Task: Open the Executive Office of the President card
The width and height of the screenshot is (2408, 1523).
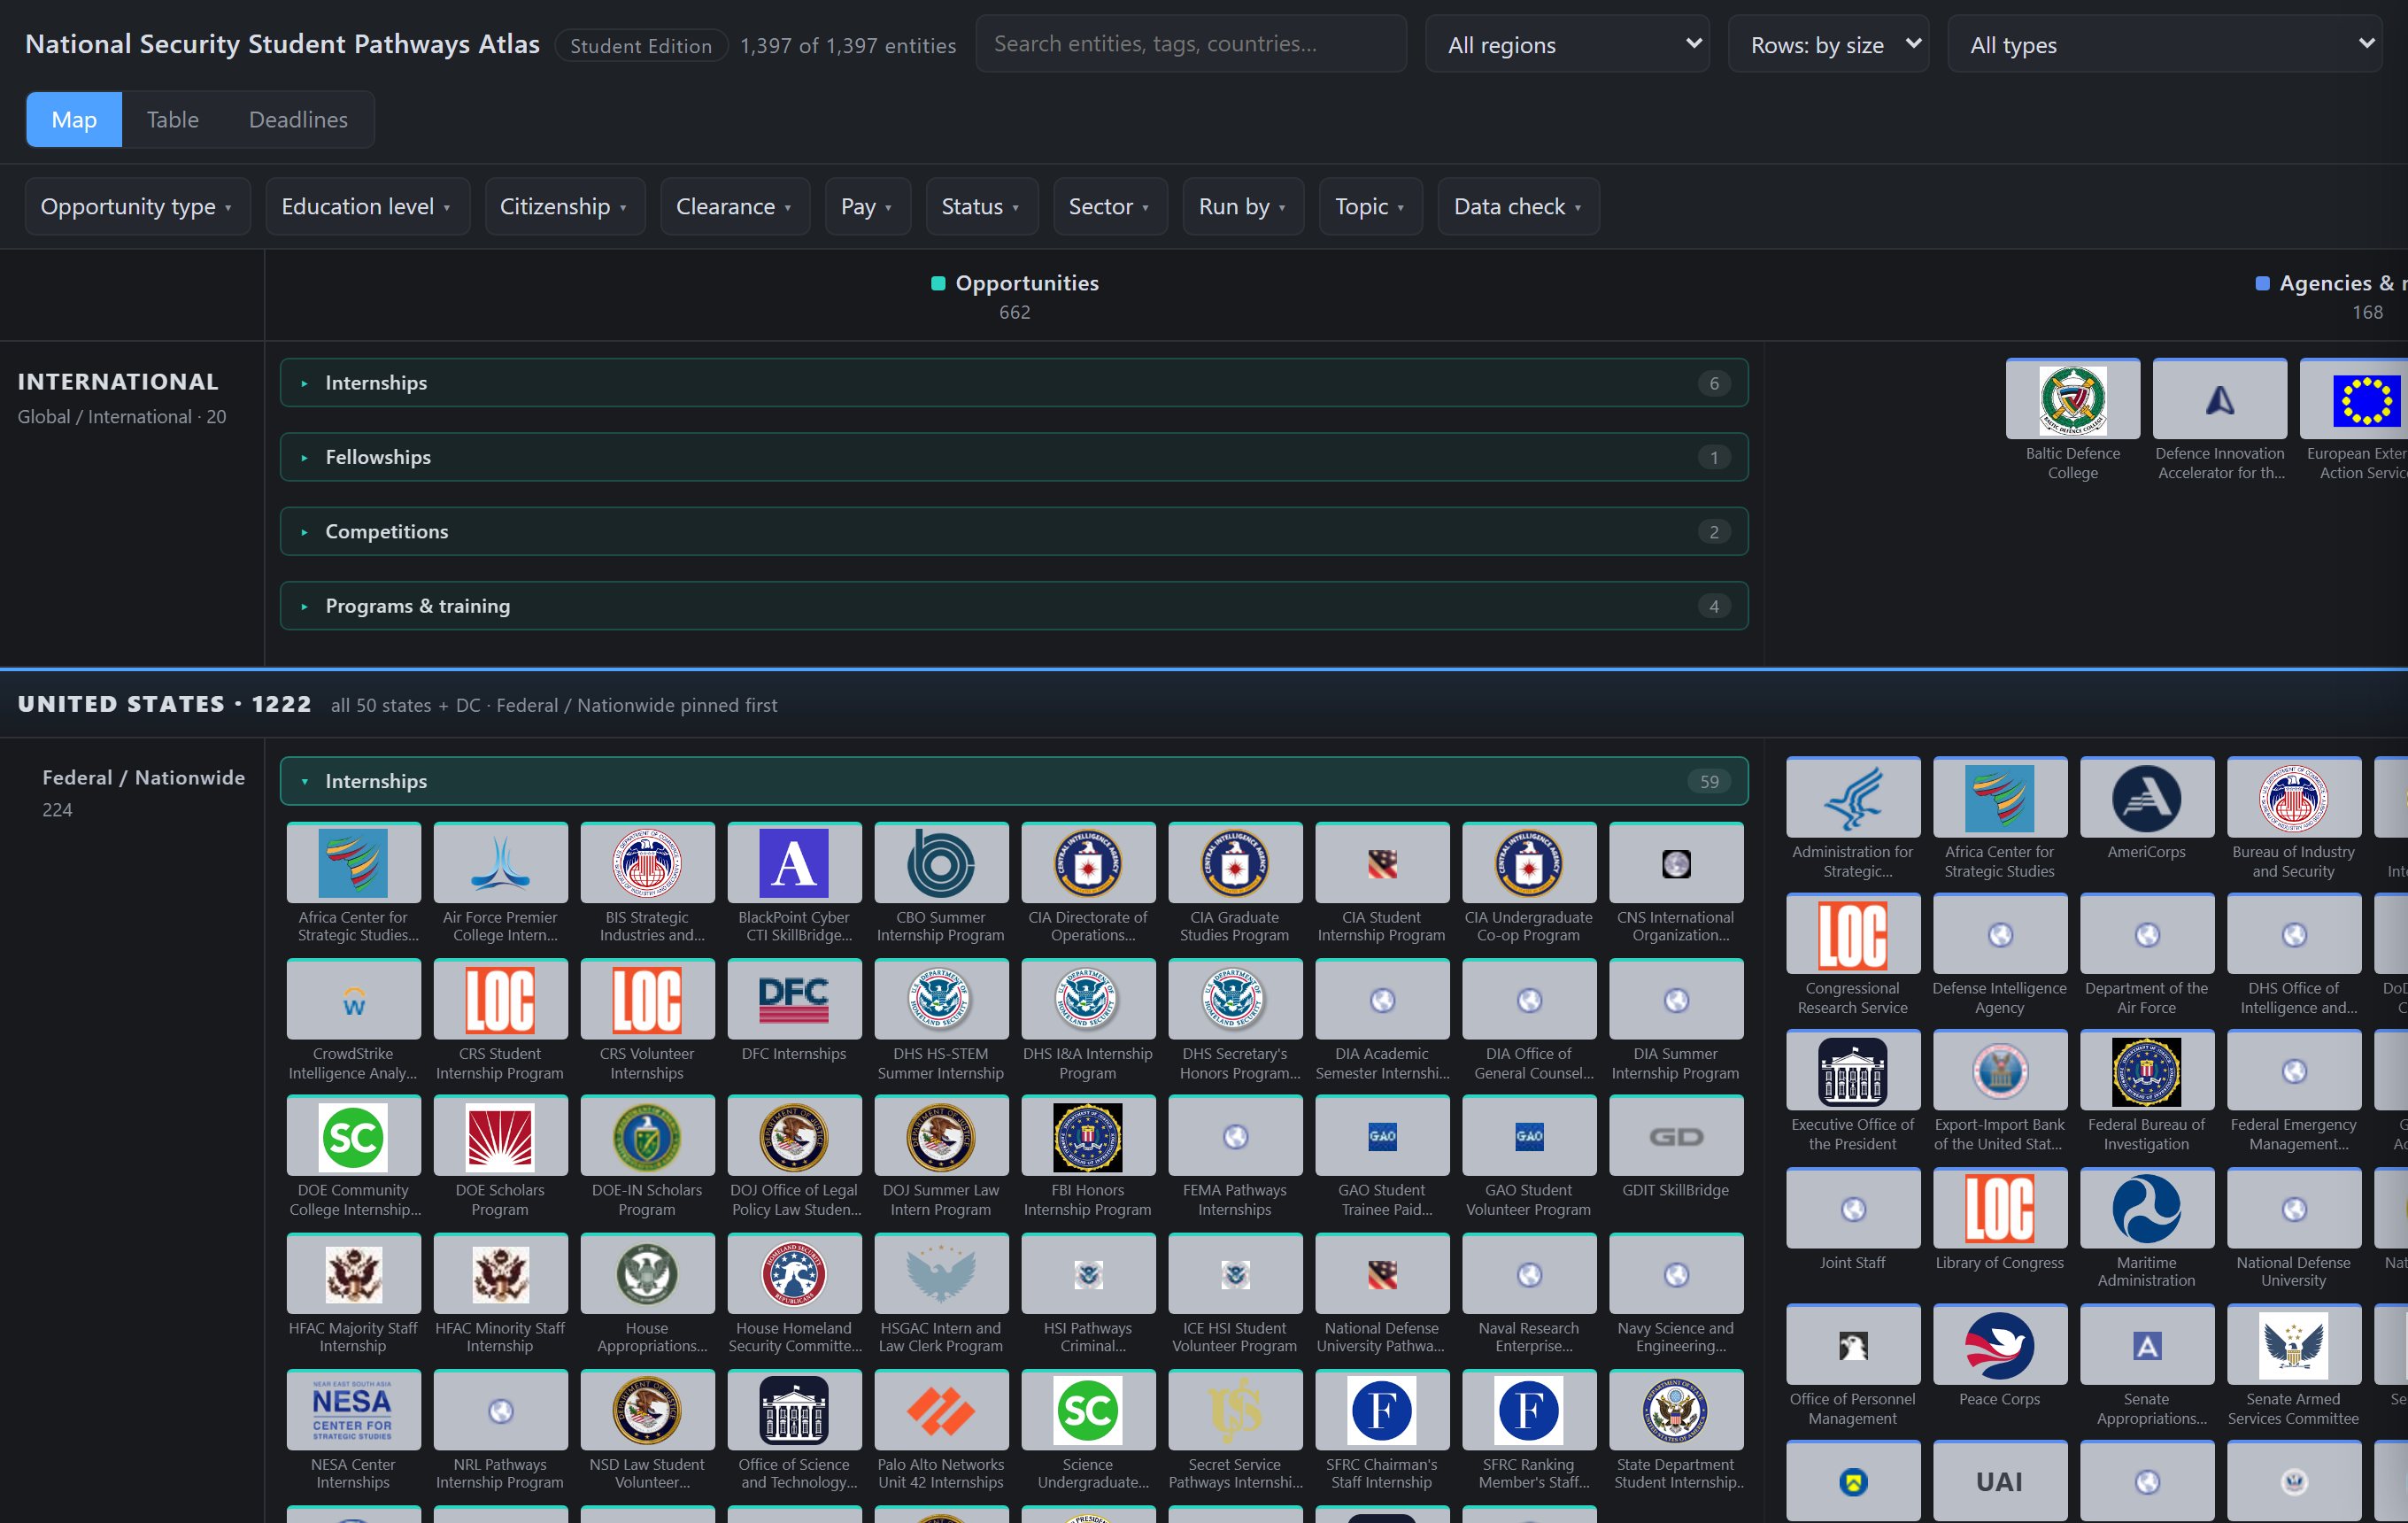Action: (1853, 1092)
